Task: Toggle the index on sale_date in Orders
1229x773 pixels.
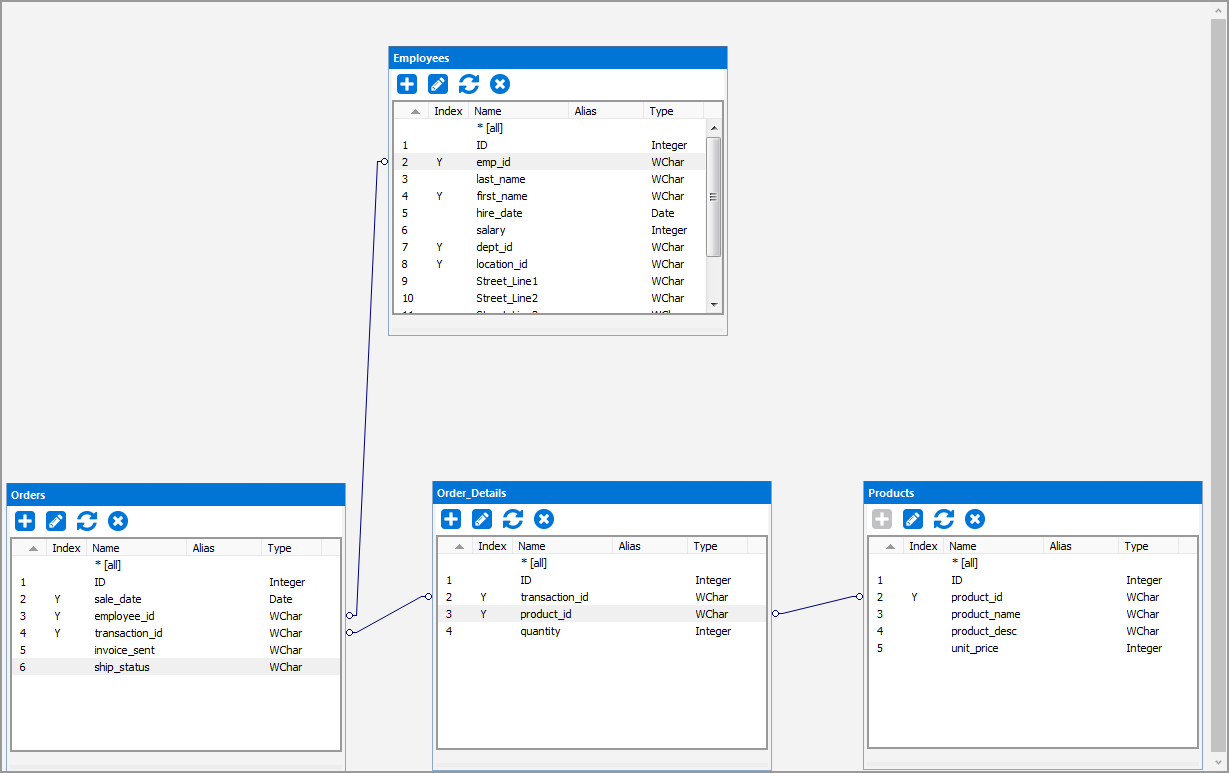Action: [x=57, y=598]
